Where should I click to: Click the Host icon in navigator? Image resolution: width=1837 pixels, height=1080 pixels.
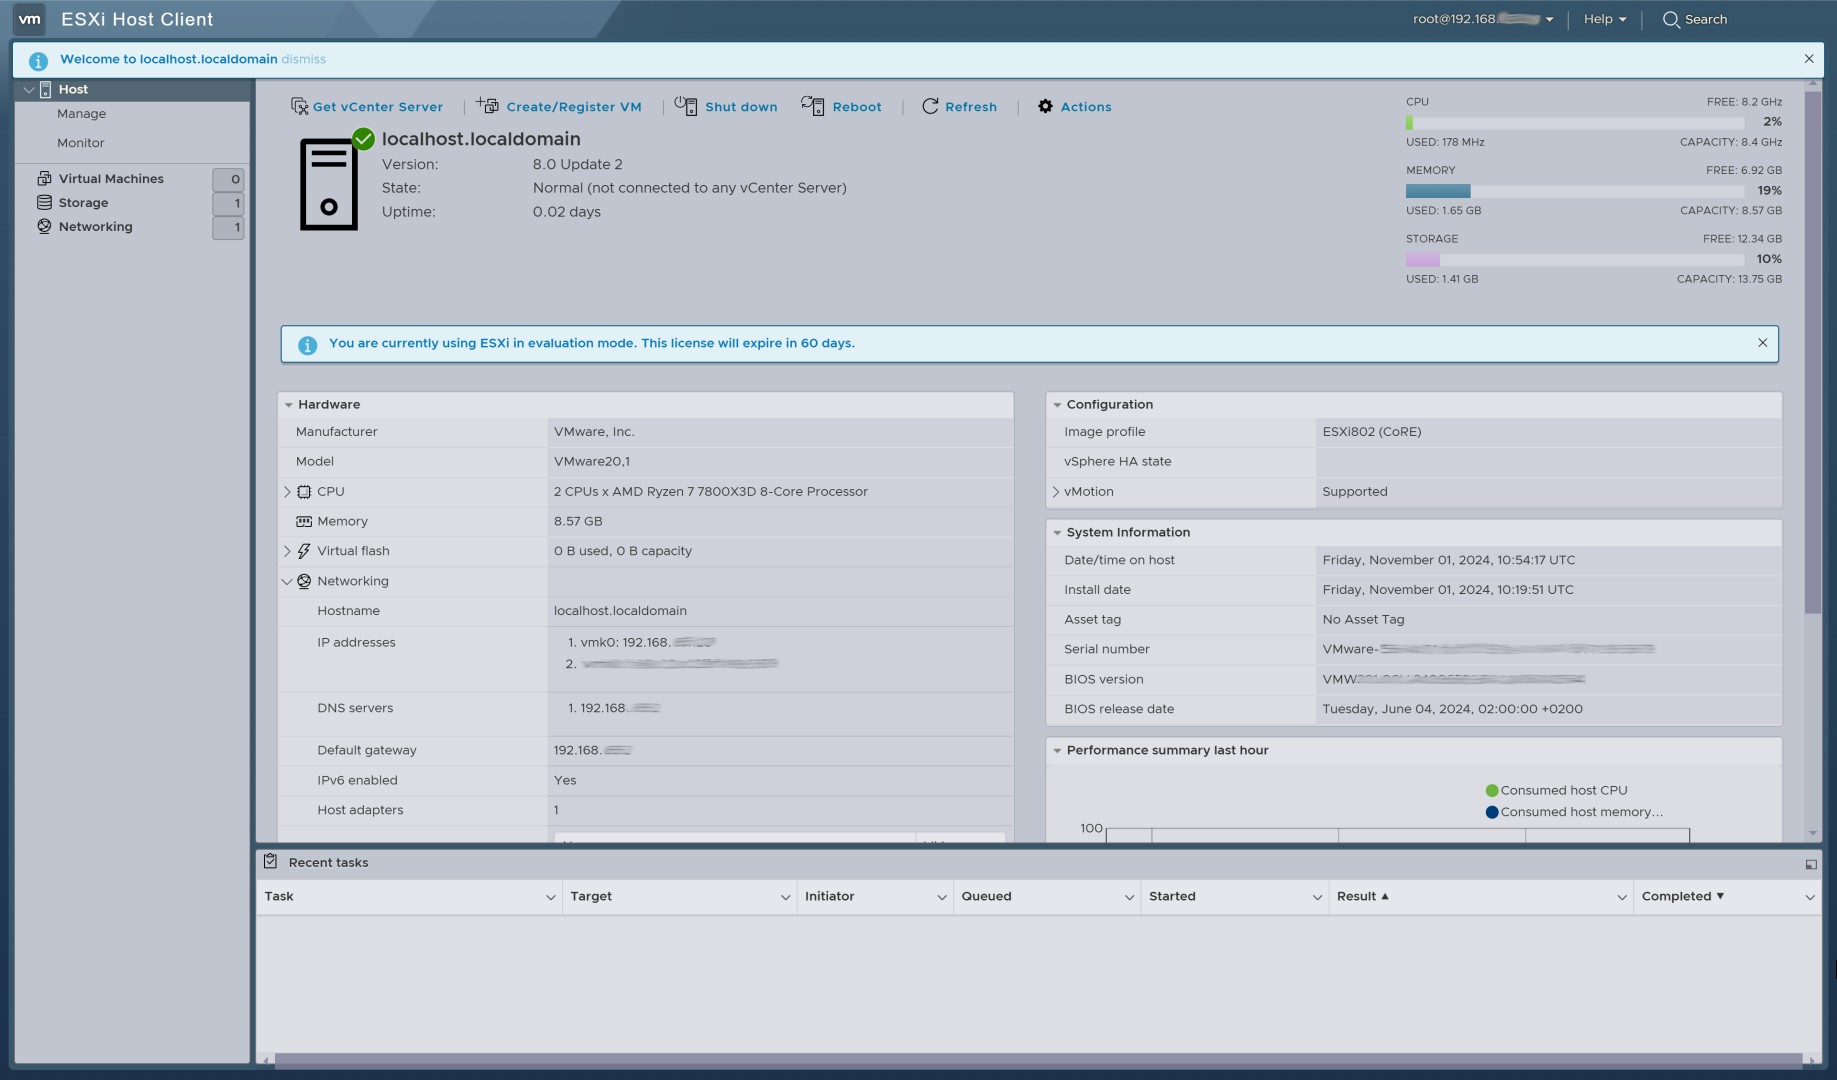point(45,89)
